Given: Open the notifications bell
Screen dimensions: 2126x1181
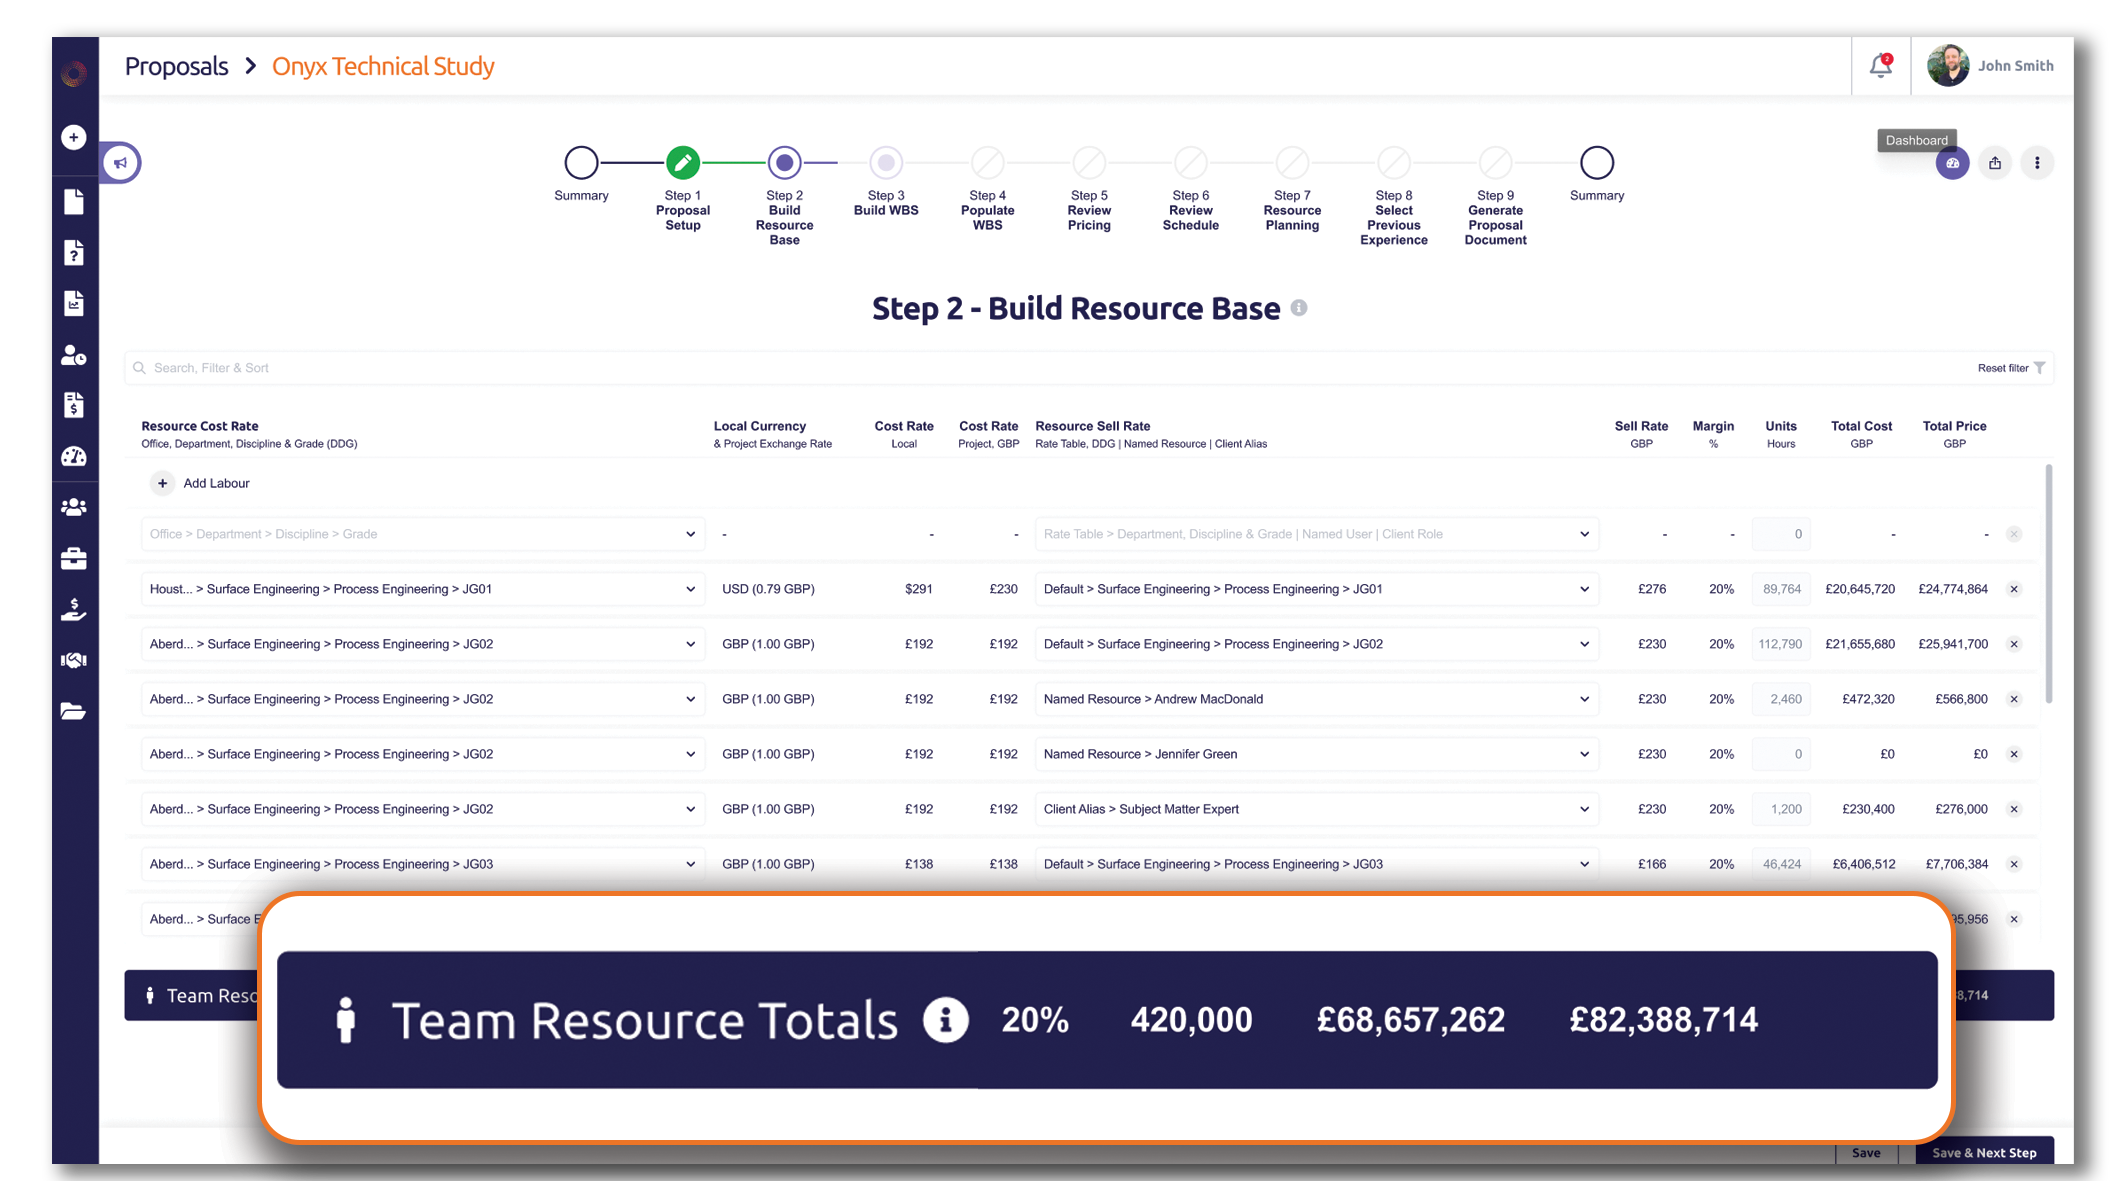Looking at the screenshot, I should point(1881,66).
